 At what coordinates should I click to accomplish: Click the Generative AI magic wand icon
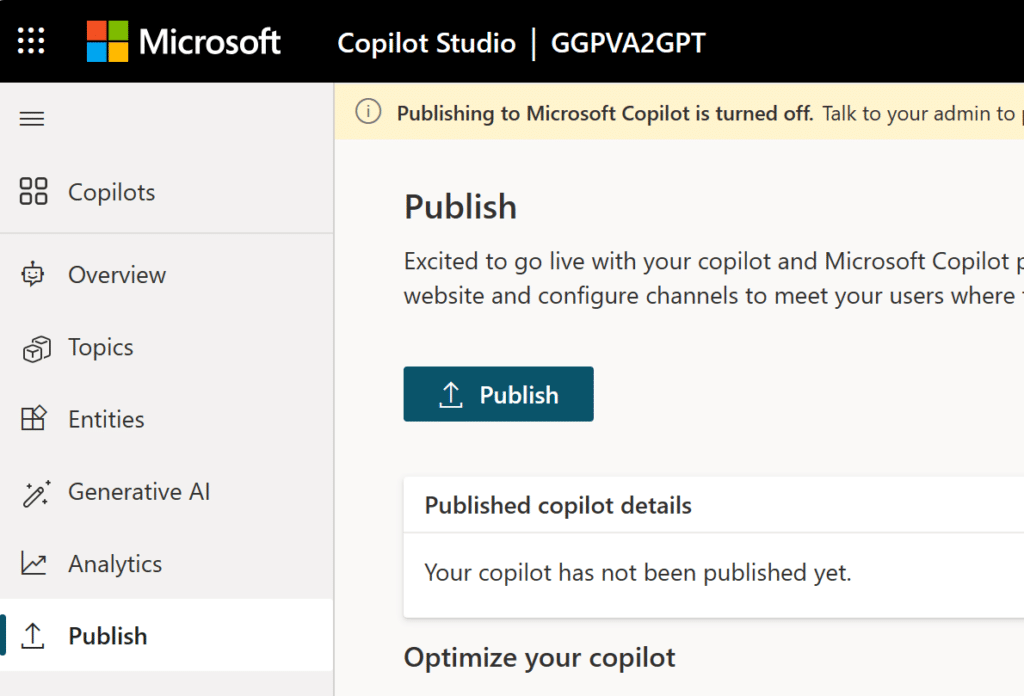pos(34,492)
